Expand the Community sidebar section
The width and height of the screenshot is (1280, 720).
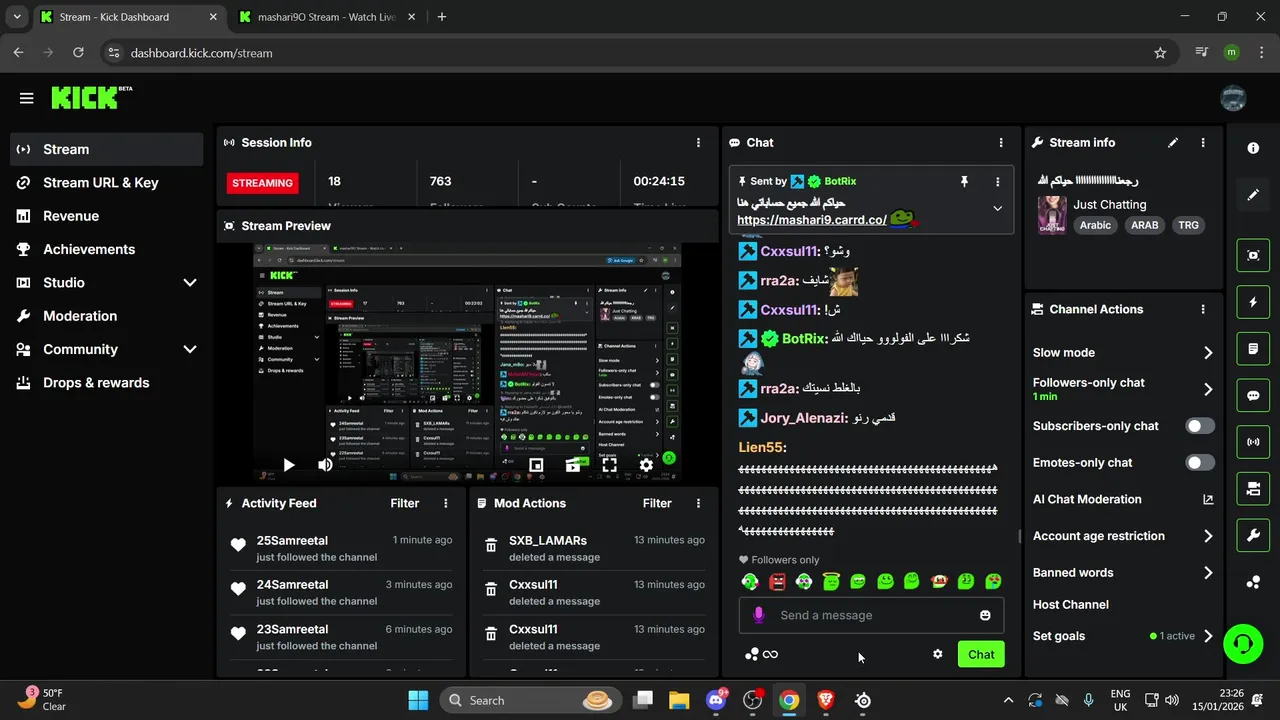click(x=190, y=349)
